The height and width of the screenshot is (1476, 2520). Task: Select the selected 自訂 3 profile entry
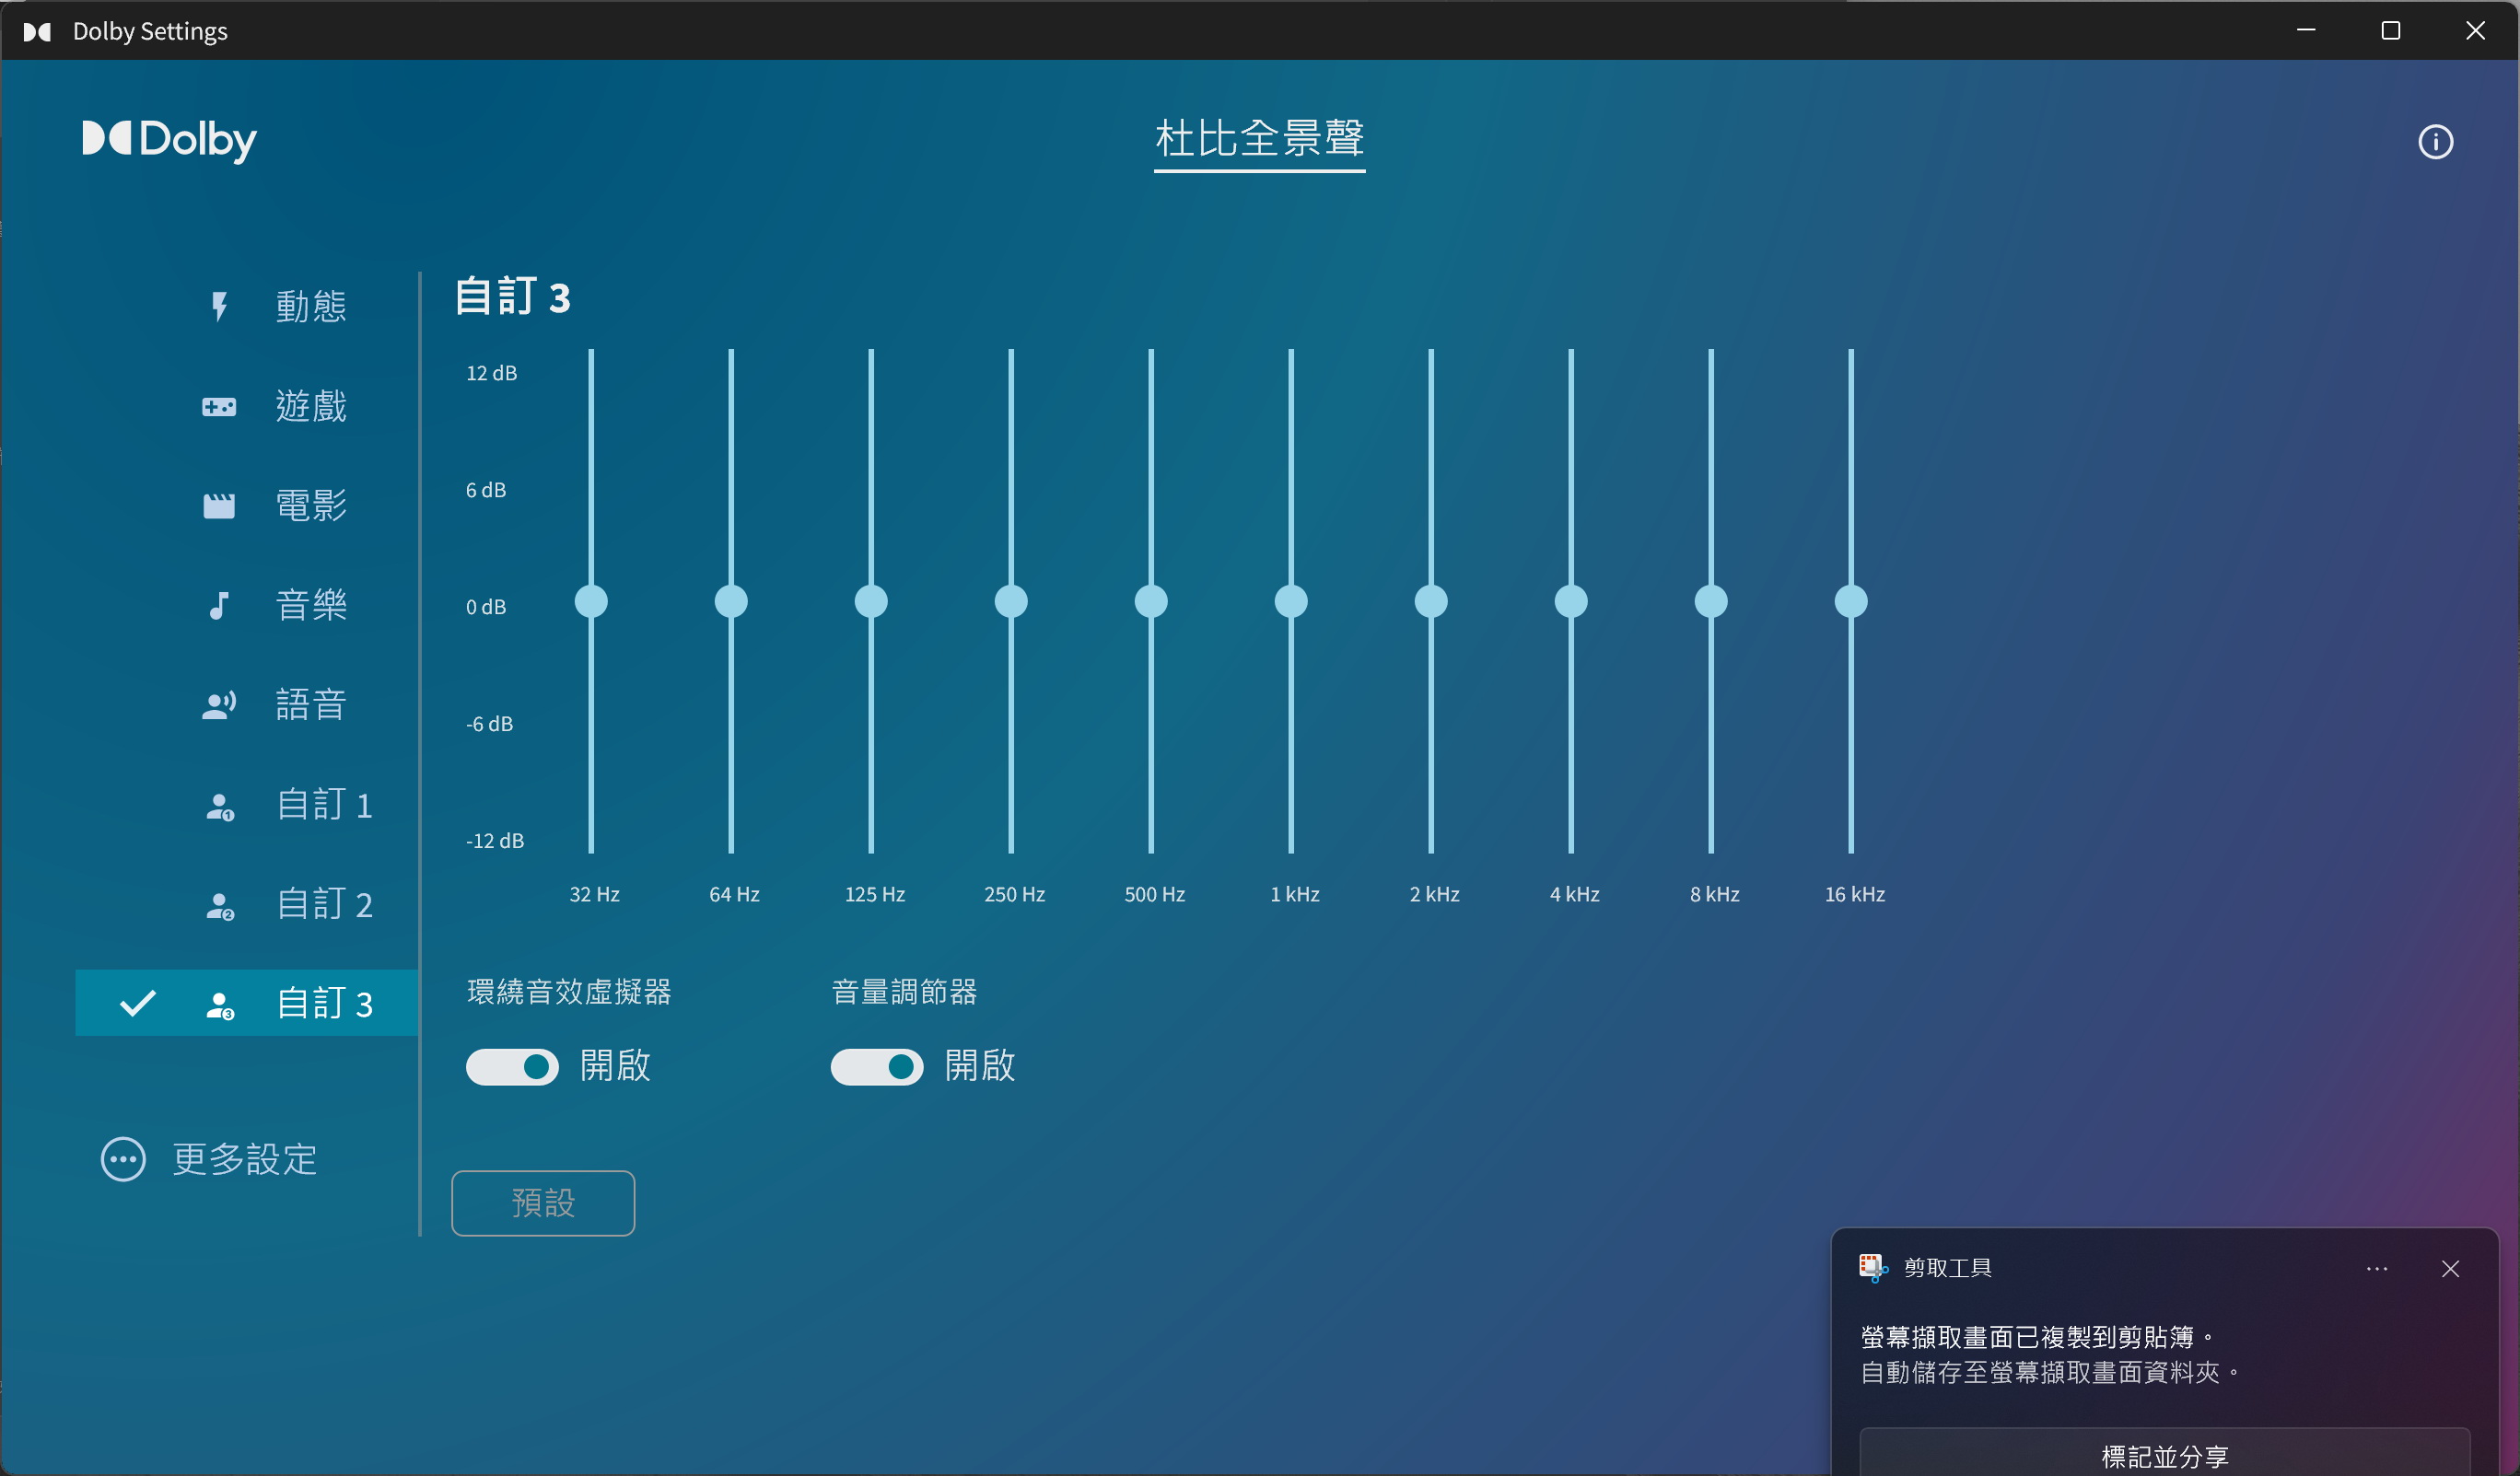247,1003
